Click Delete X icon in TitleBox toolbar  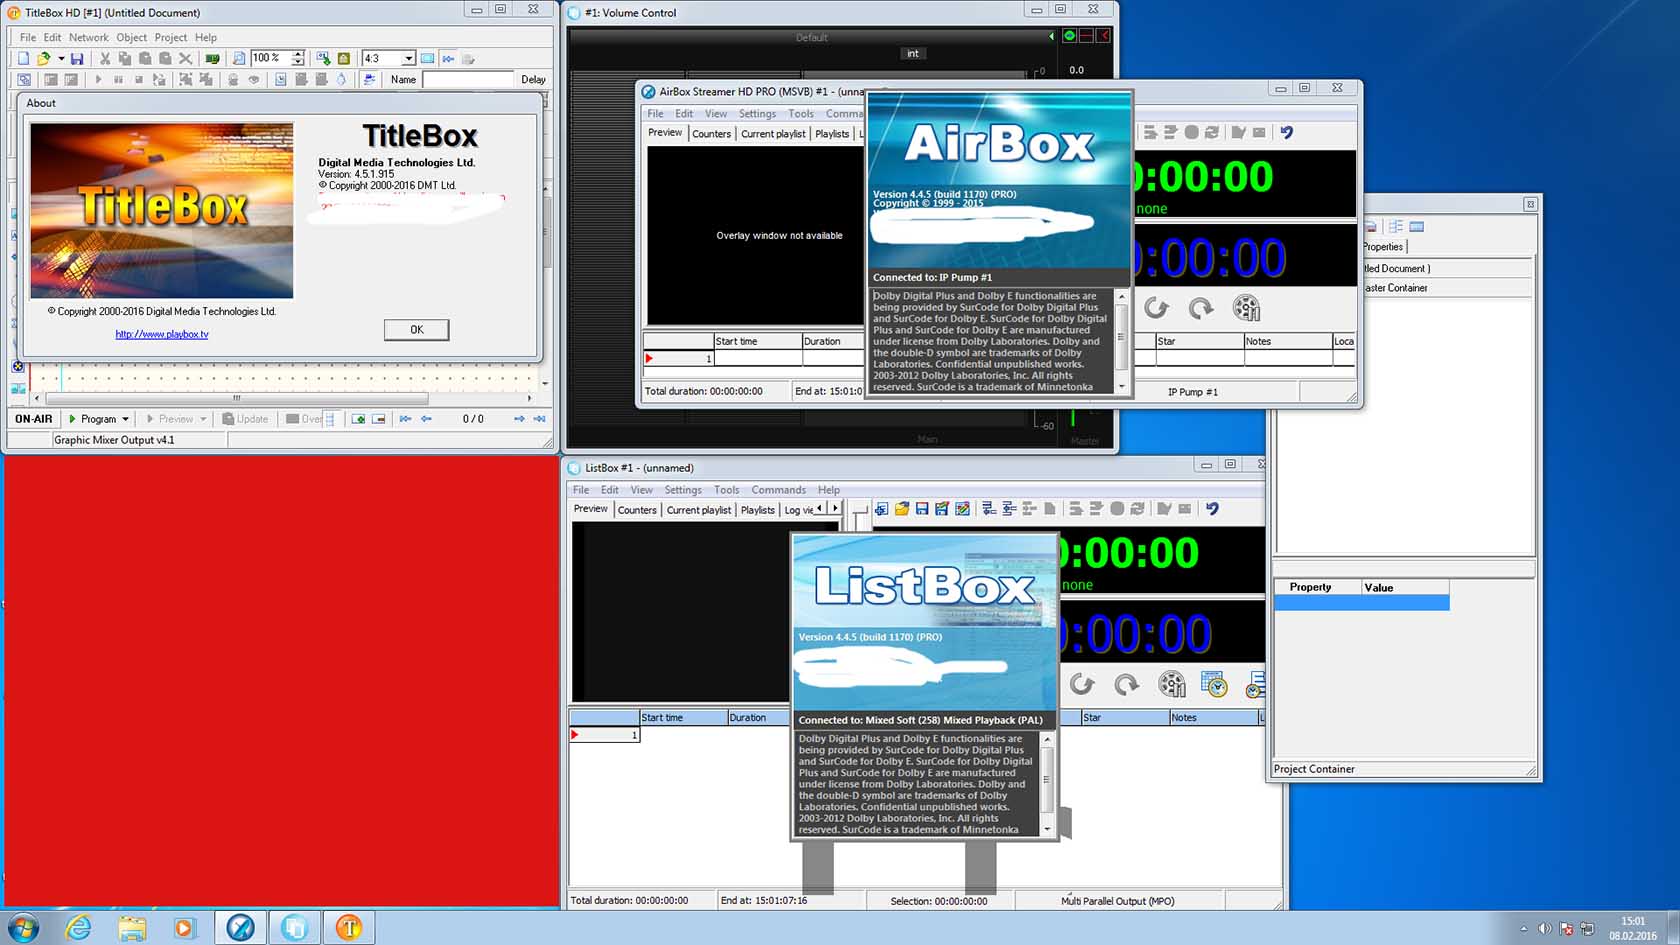click(x=185, y=59)
